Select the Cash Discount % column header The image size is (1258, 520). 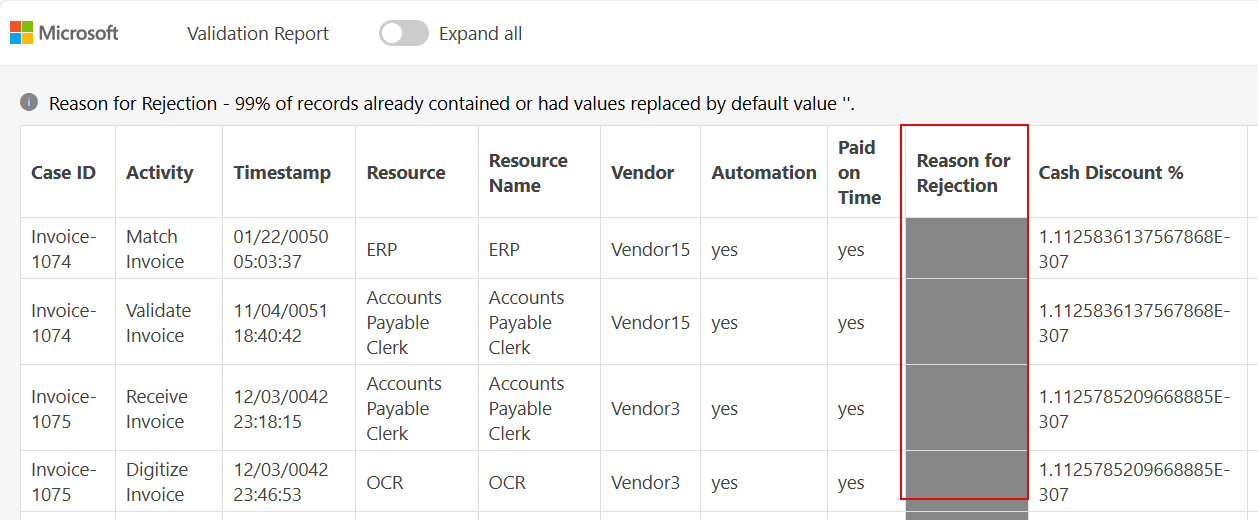coord(1110,173)
